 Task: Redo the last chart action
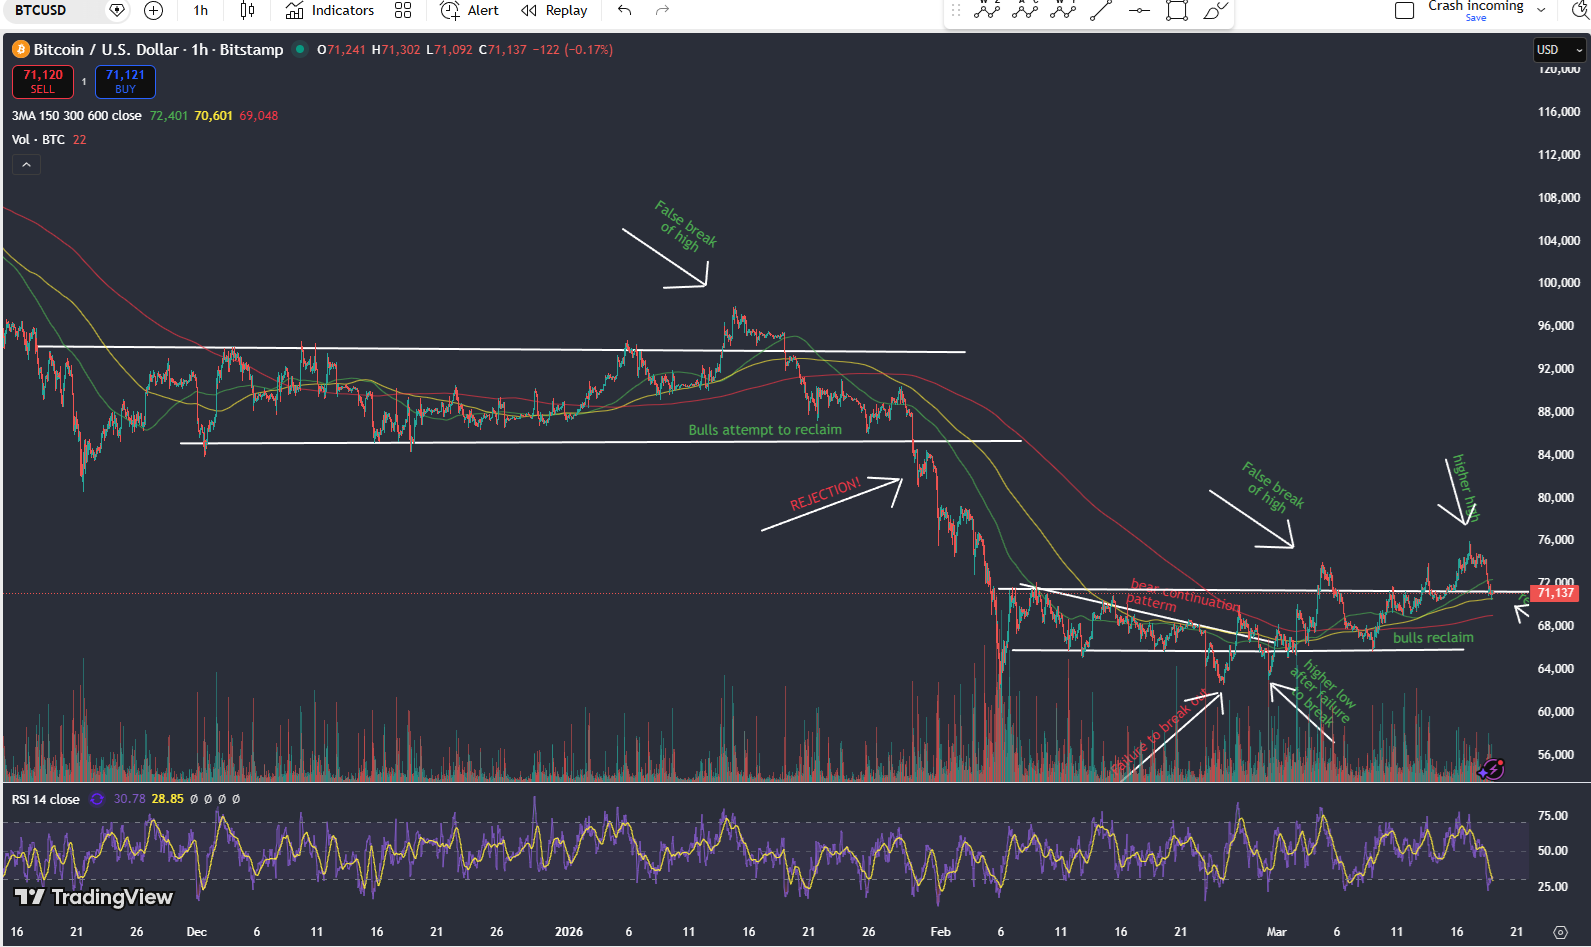pos(662,10)
